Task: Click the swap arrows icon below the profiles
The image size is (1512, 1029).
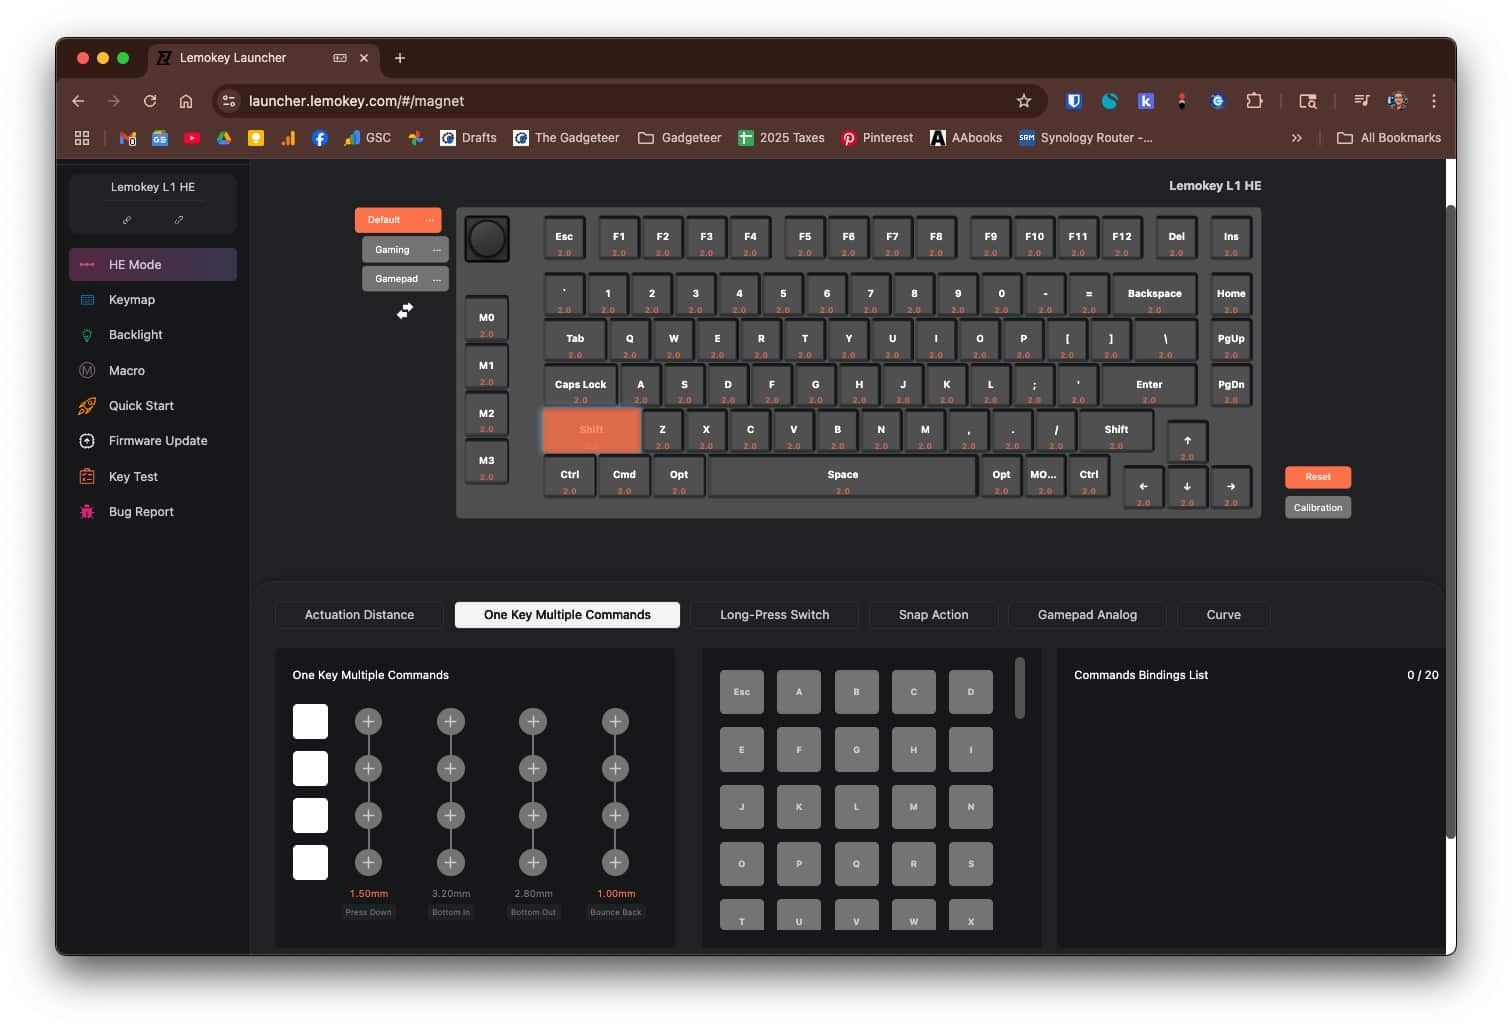Action: tap(405, 312)
